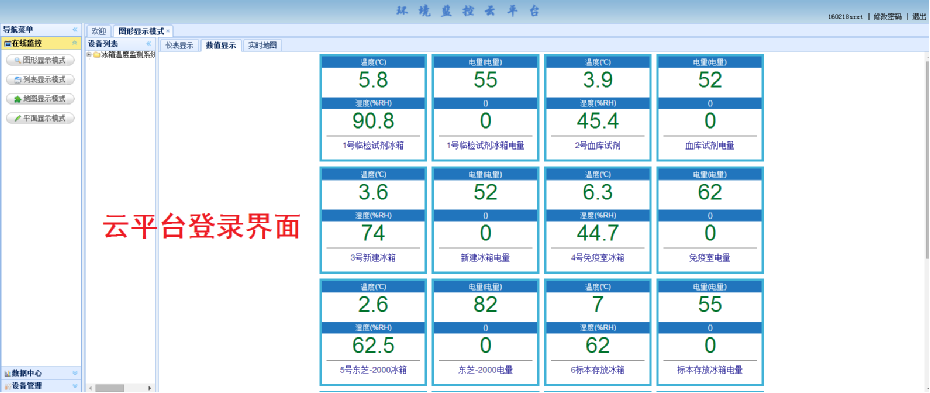Click the 数据中心 chart icon
The image size is (930, 393).
pyautogui.click(x=7, y=373)
